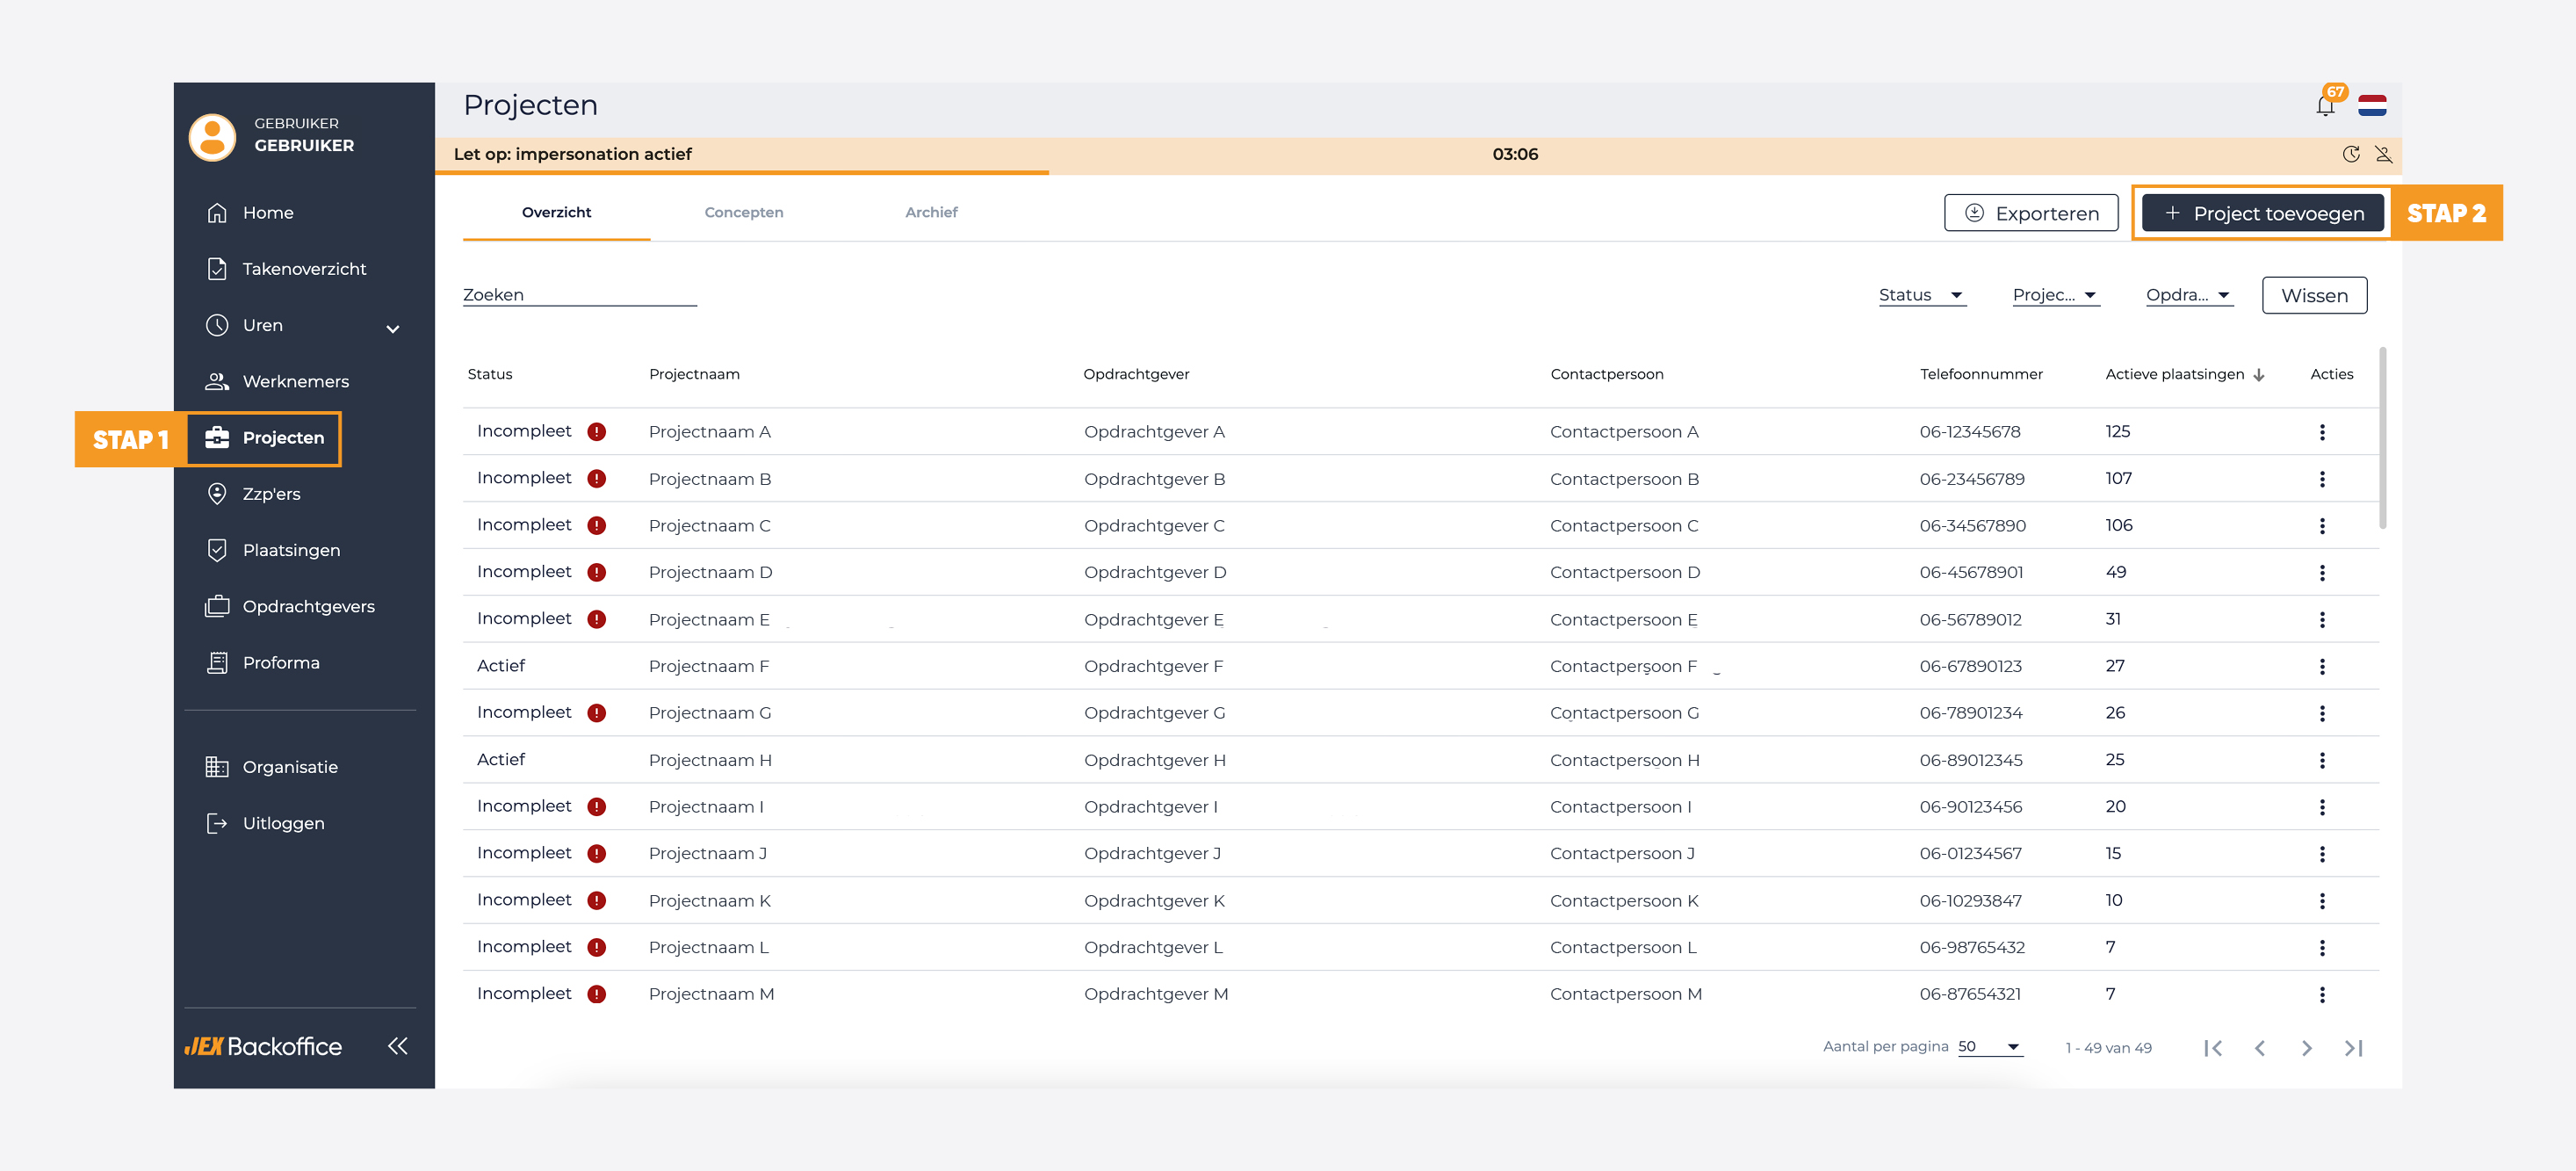Open actions menu for Projectnaam H

click(x=2322, y=760)
